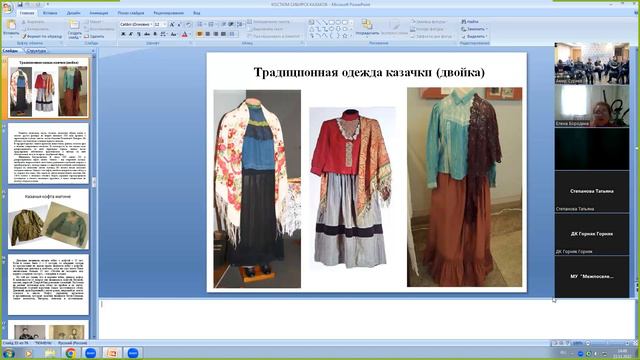Open the Design (Дизайн) ribbon tab
The image size is (640, 360).
tap(73, 13)
